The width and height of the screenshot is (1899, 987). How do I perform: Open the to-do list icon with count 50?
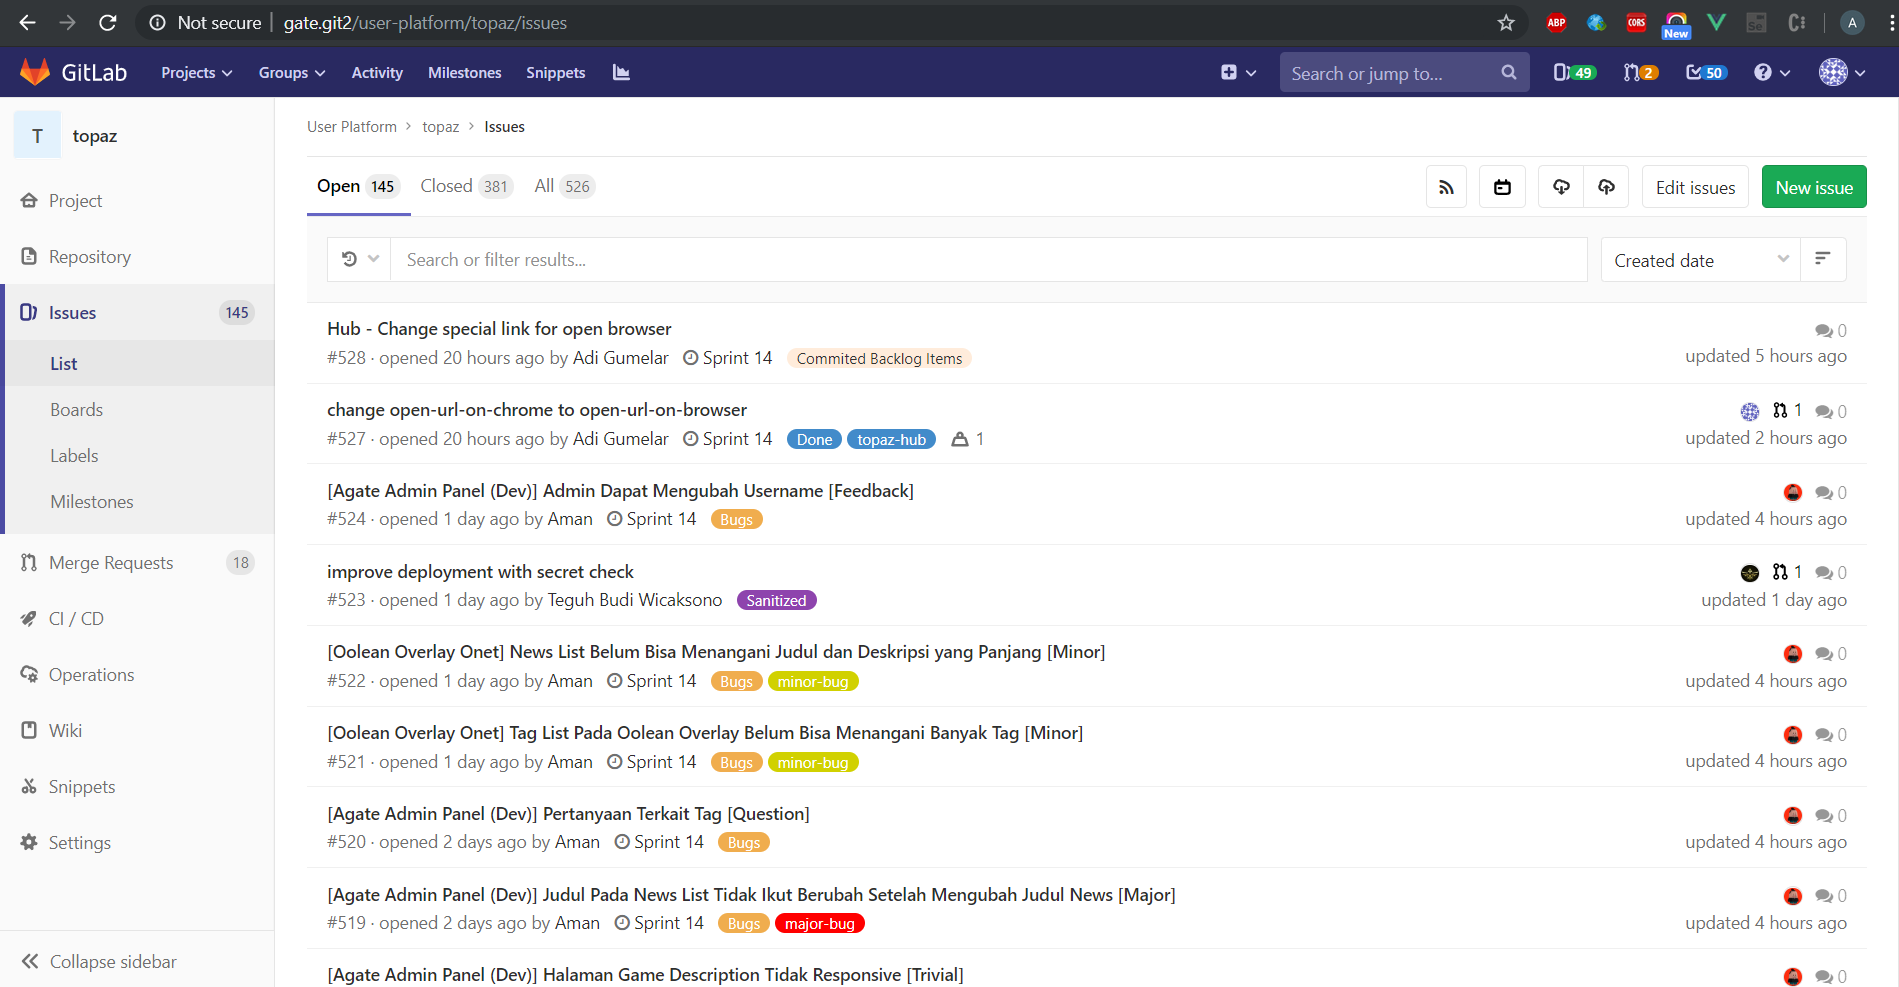(1705, 73)
